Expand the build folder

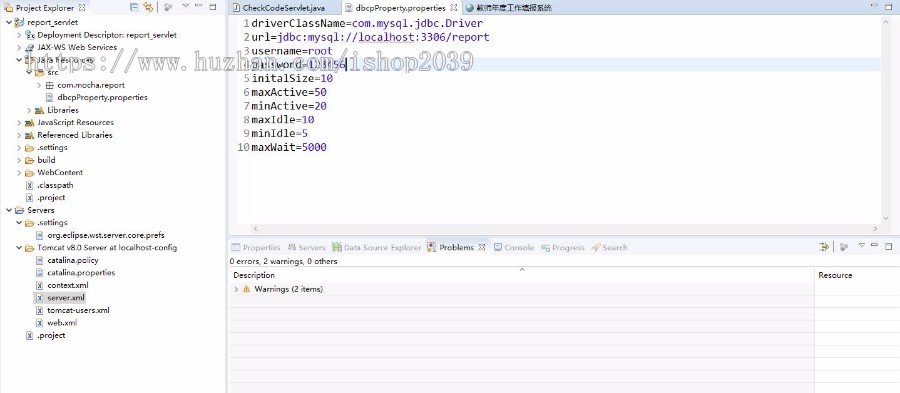click(x=19, y=160)
